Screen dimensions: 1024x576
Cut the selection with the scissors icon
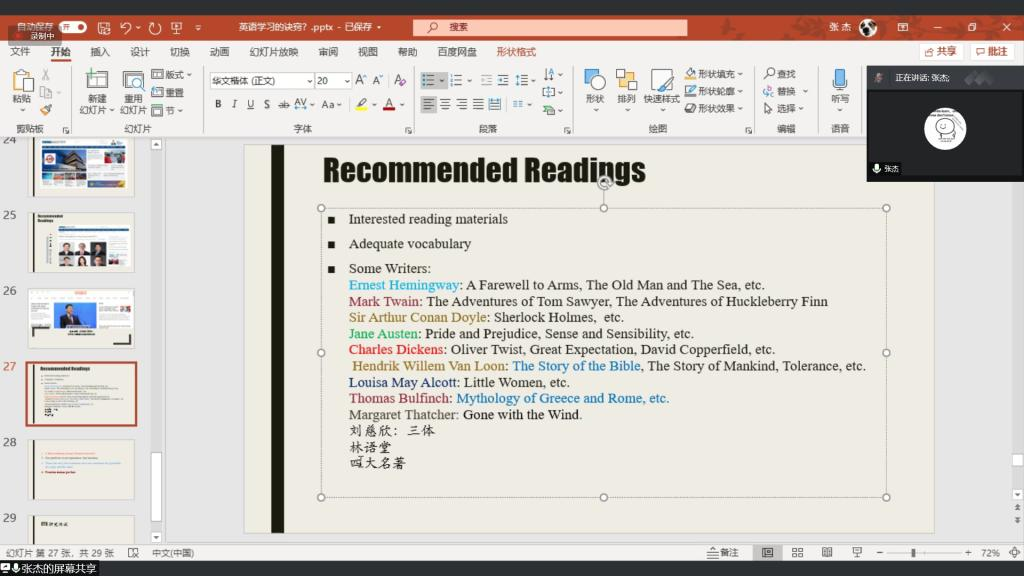46,74
